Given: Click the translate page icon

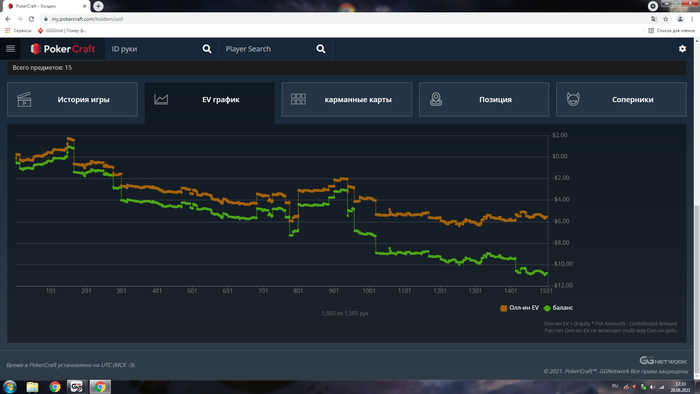Looking at the screenshot, I should pyautogui.click(x=654, y=19).
